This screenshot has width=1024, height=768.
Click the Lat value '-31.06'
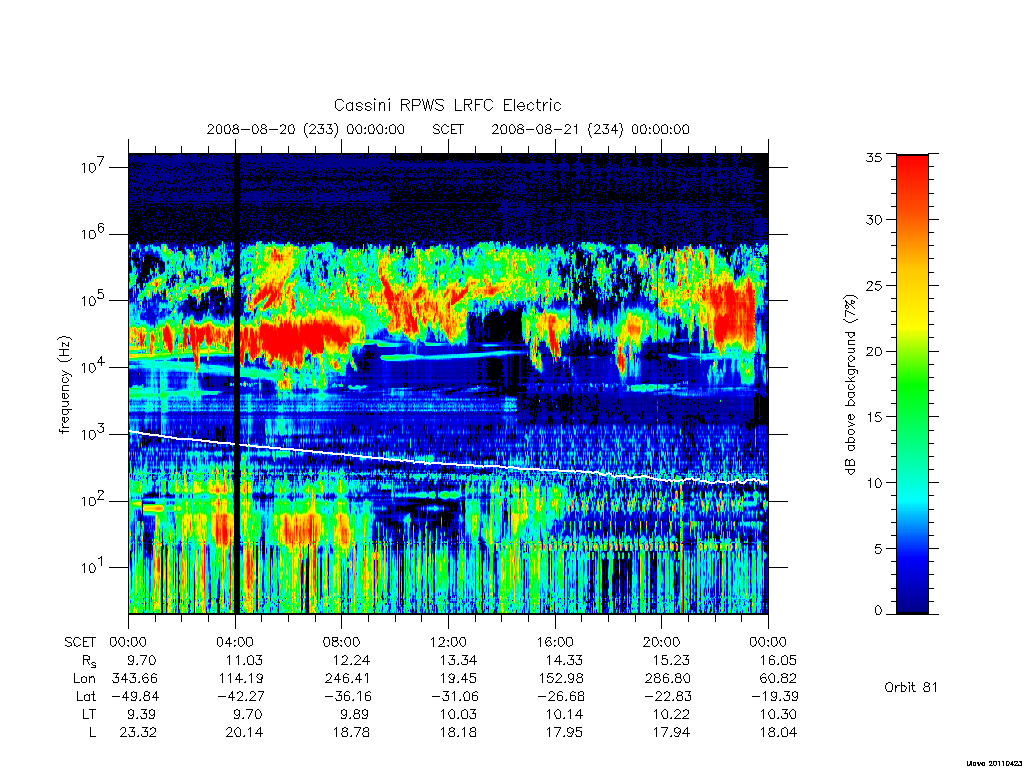(455, 697)
